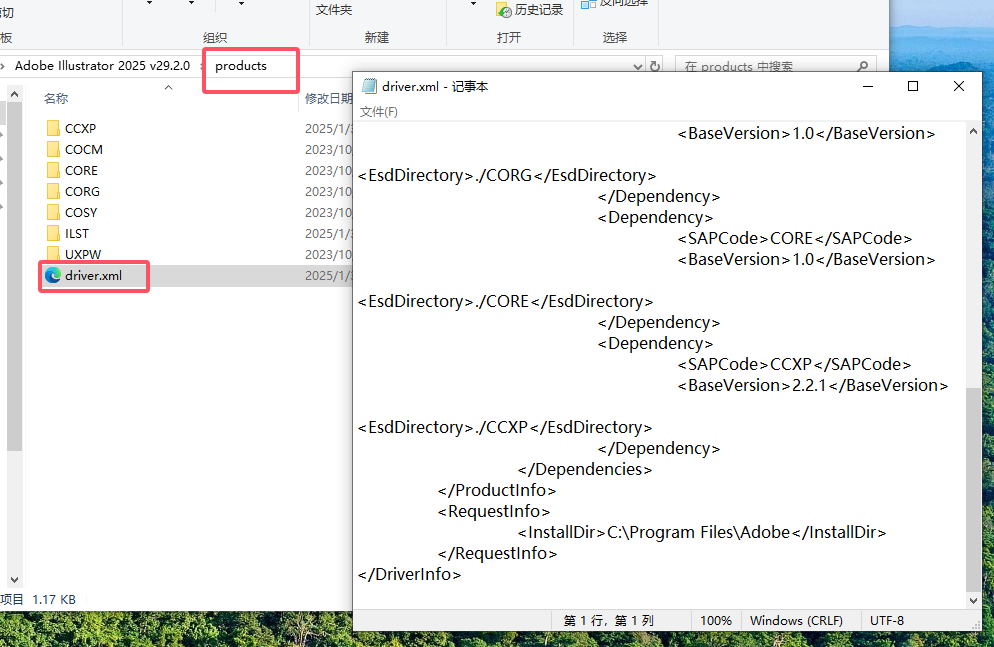Screen dimensions: 994x647
Task: Click the COSY folder icon
Action: point(54,212)
